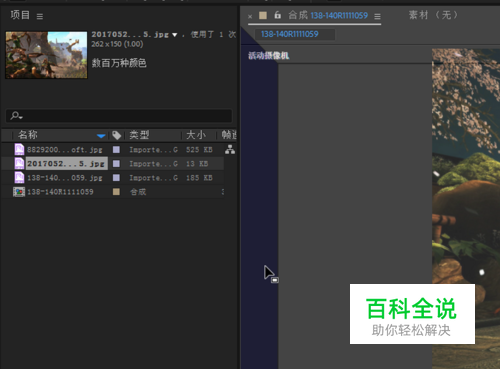Click the 13 KB size cell
Screen dimensions: 500x369
[197, 164]
